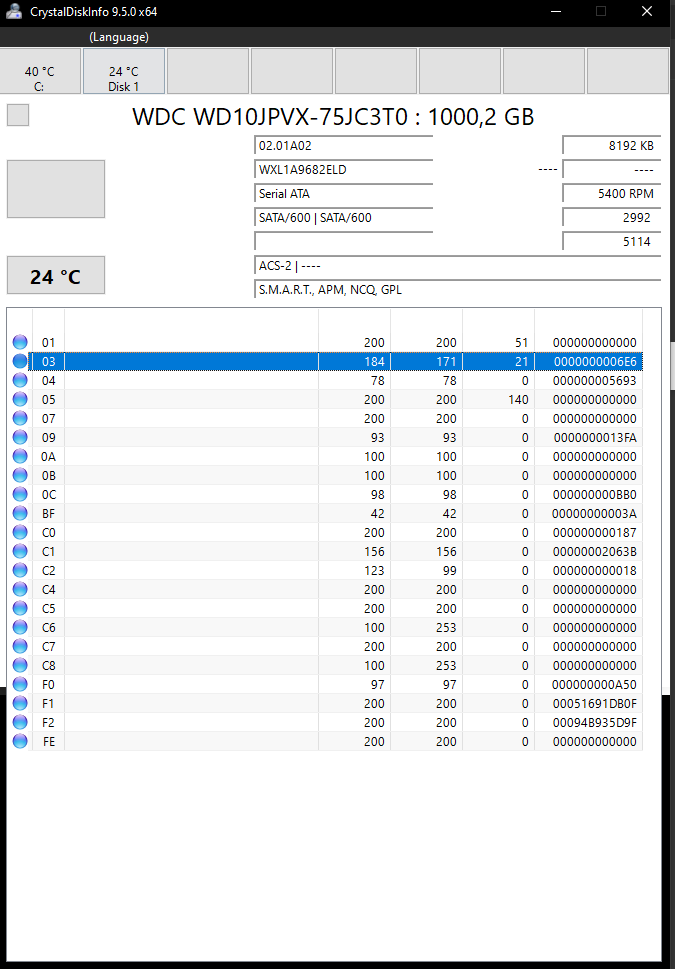Click the status orb for attribute F2
This screenshot has width=675, height=969.
tap(20, 722)
